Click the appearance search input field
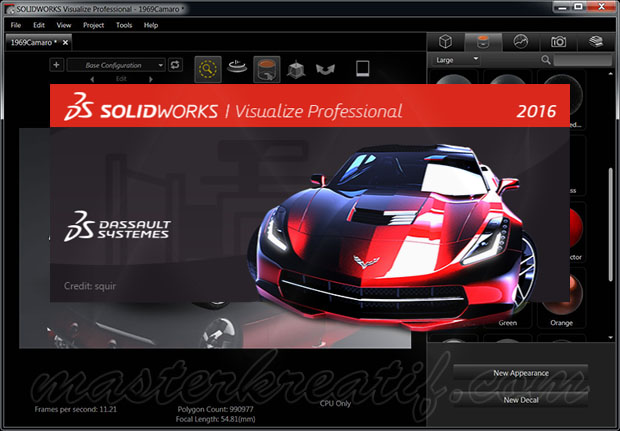 point(582,60)
